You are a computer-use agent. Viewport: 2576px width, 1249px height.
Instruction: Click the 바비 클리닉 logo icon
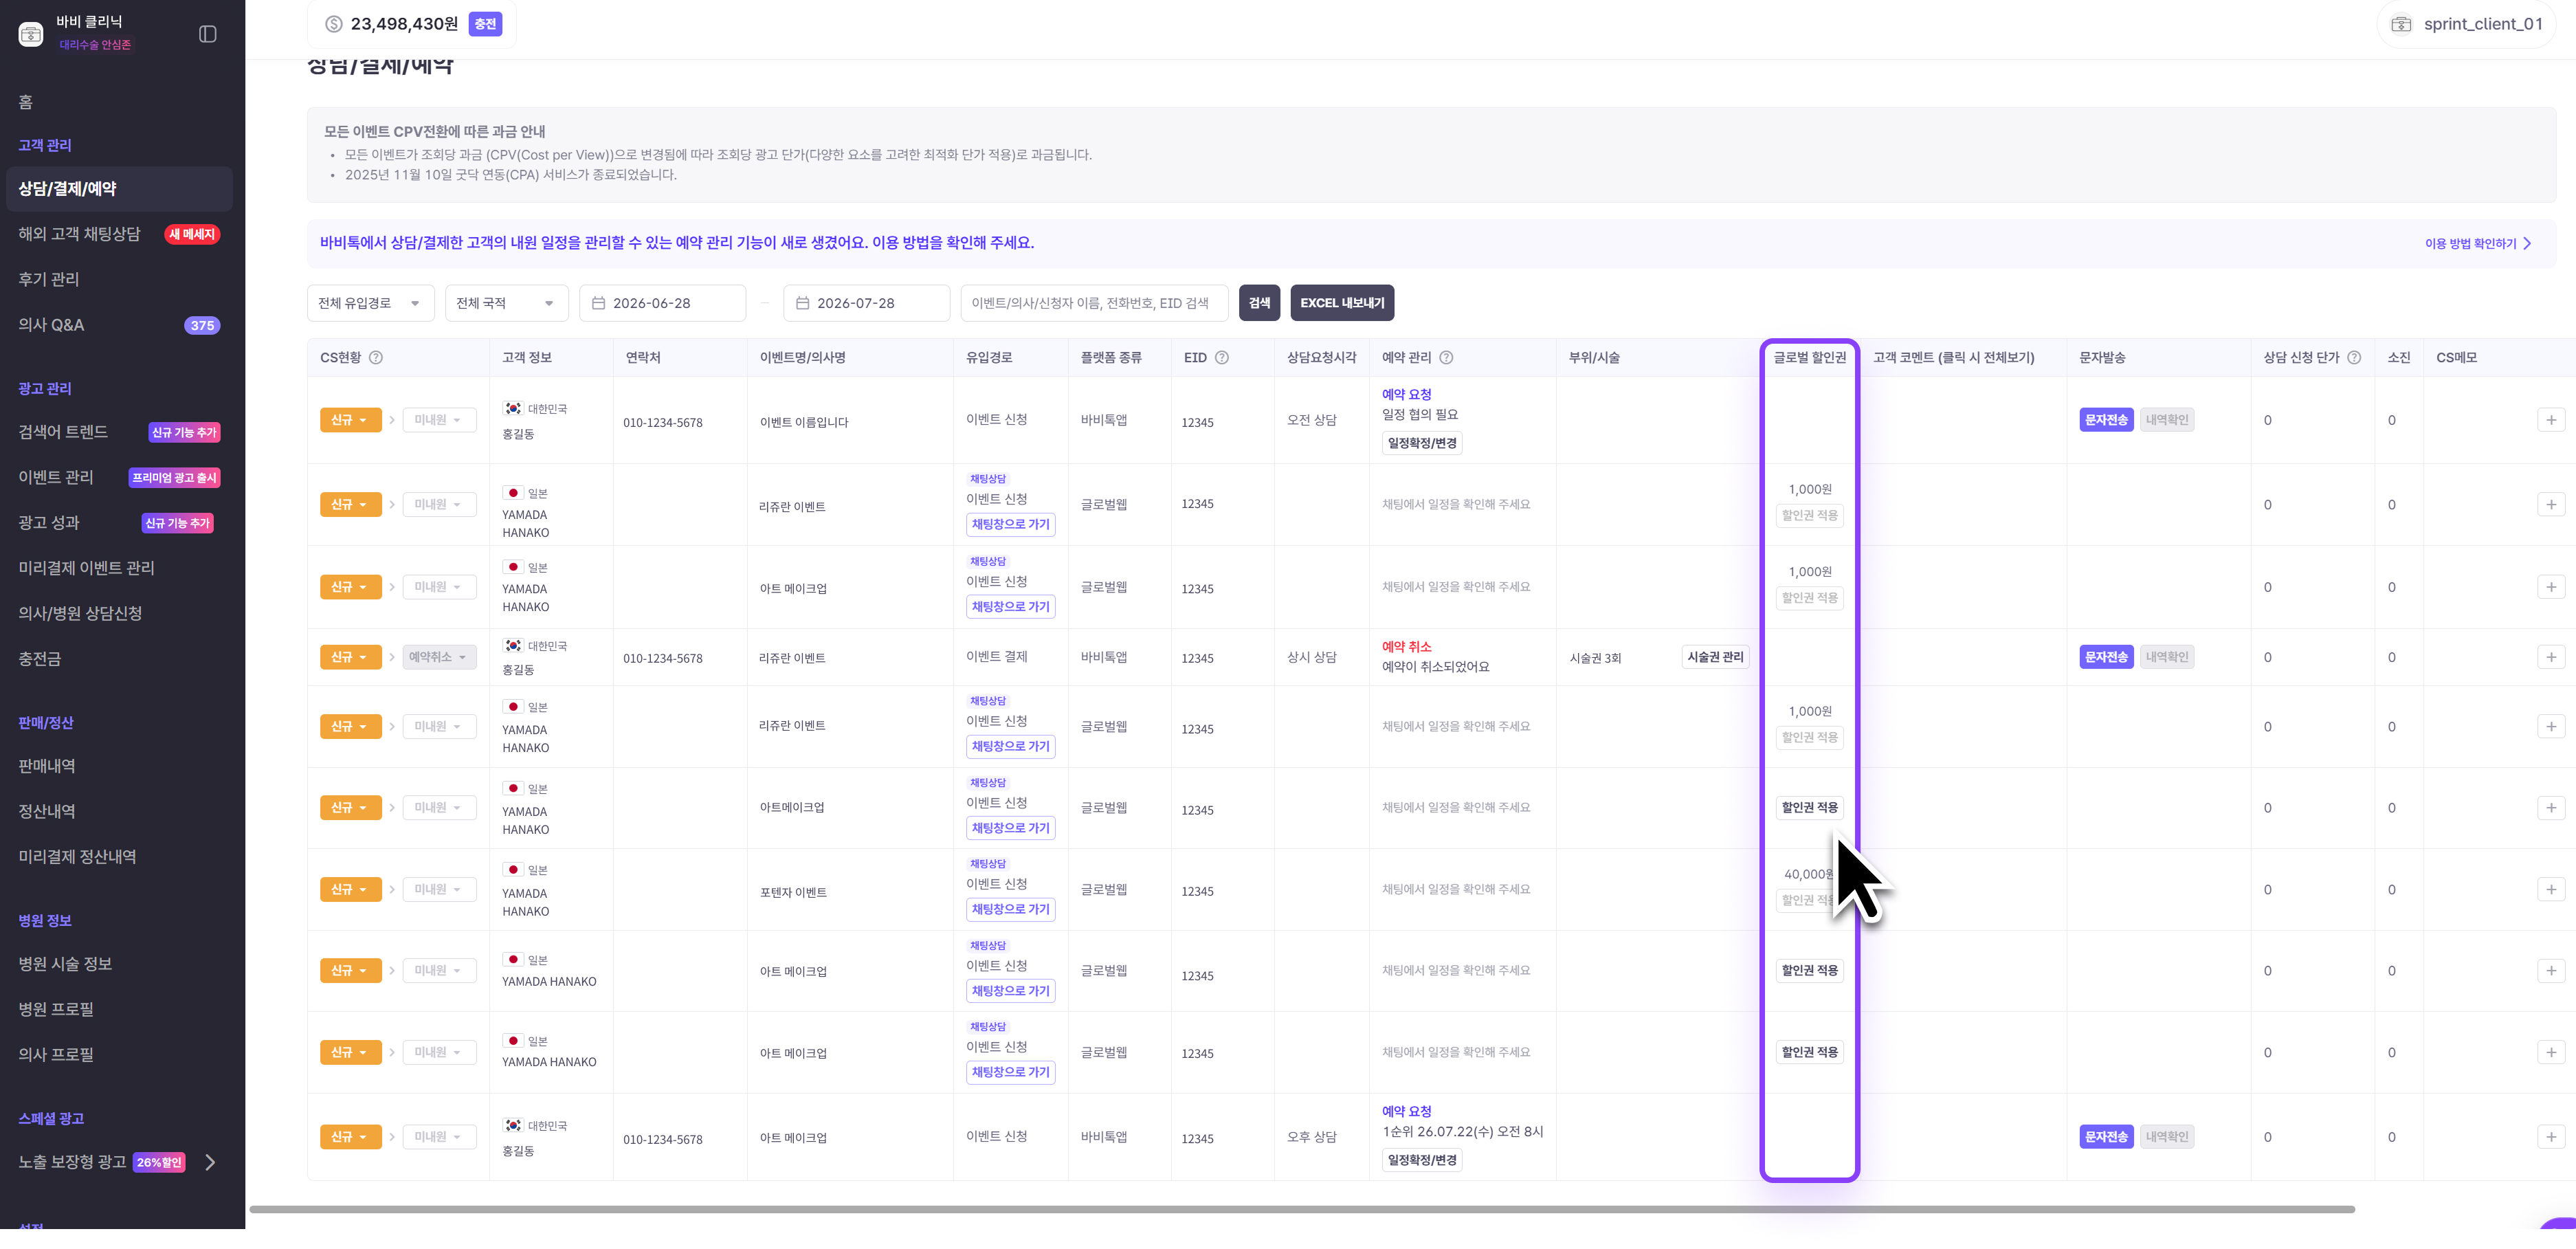point(31,34)
